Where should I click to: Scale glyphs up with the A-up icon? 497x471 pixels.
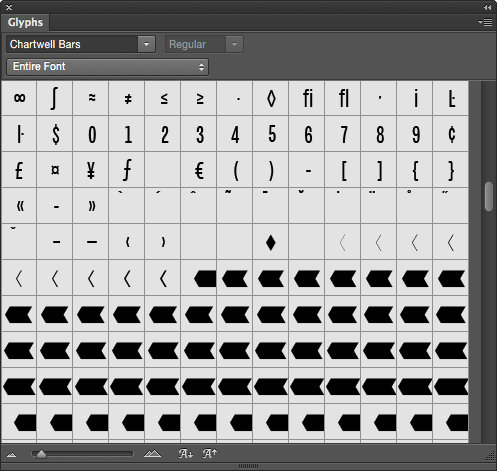pos(210,453)
